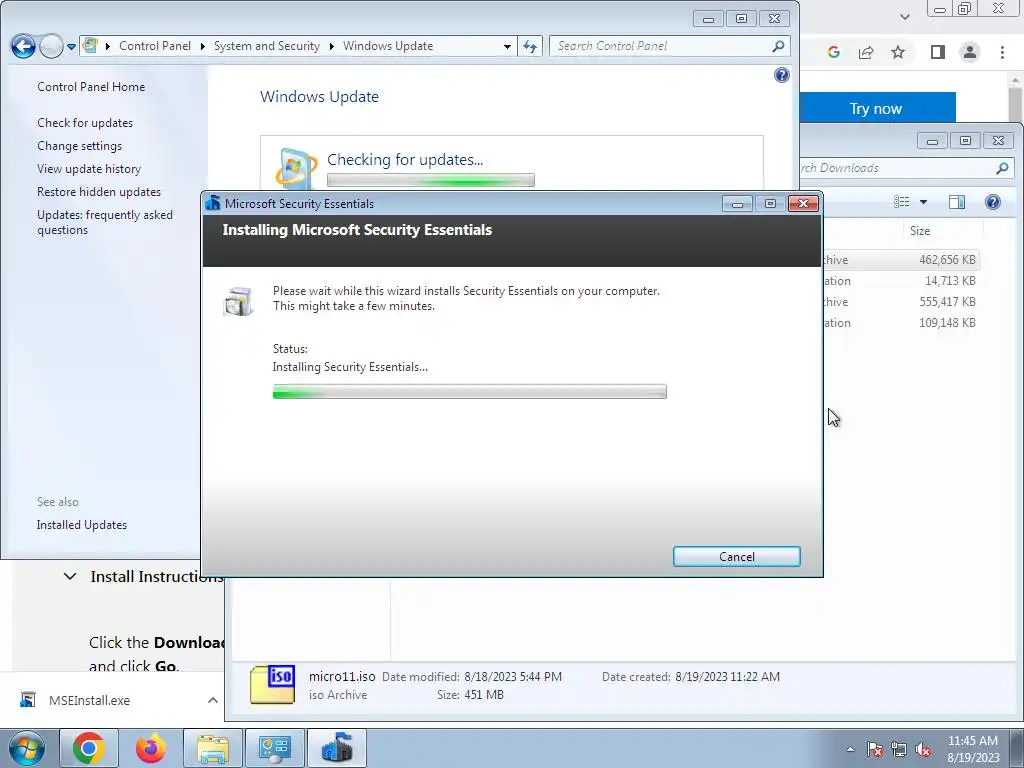Image resolution: width=1024 pixels, height=768 pixels.
Task: Toggle Chrome side panel icon
Action: click(938, 52)
